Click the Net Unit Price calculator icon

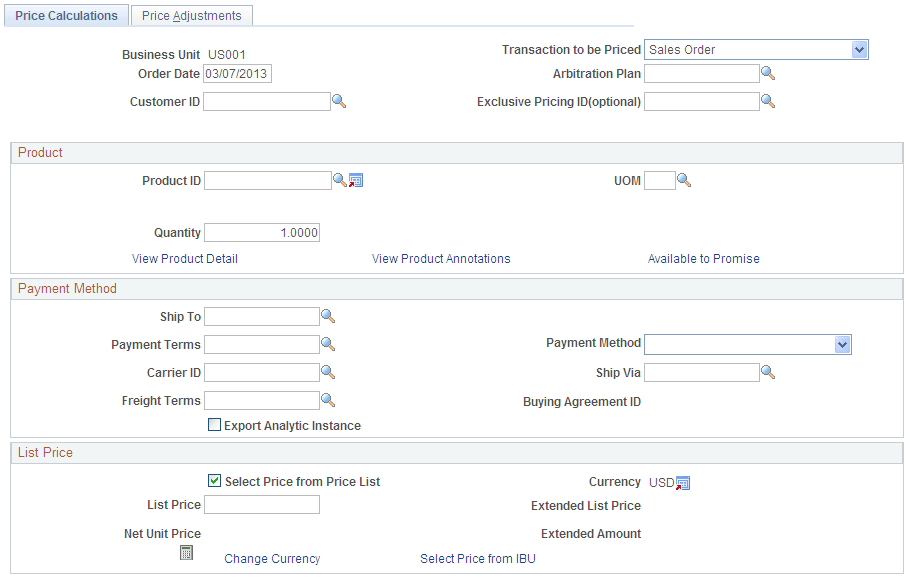click(x=186, y=551)
